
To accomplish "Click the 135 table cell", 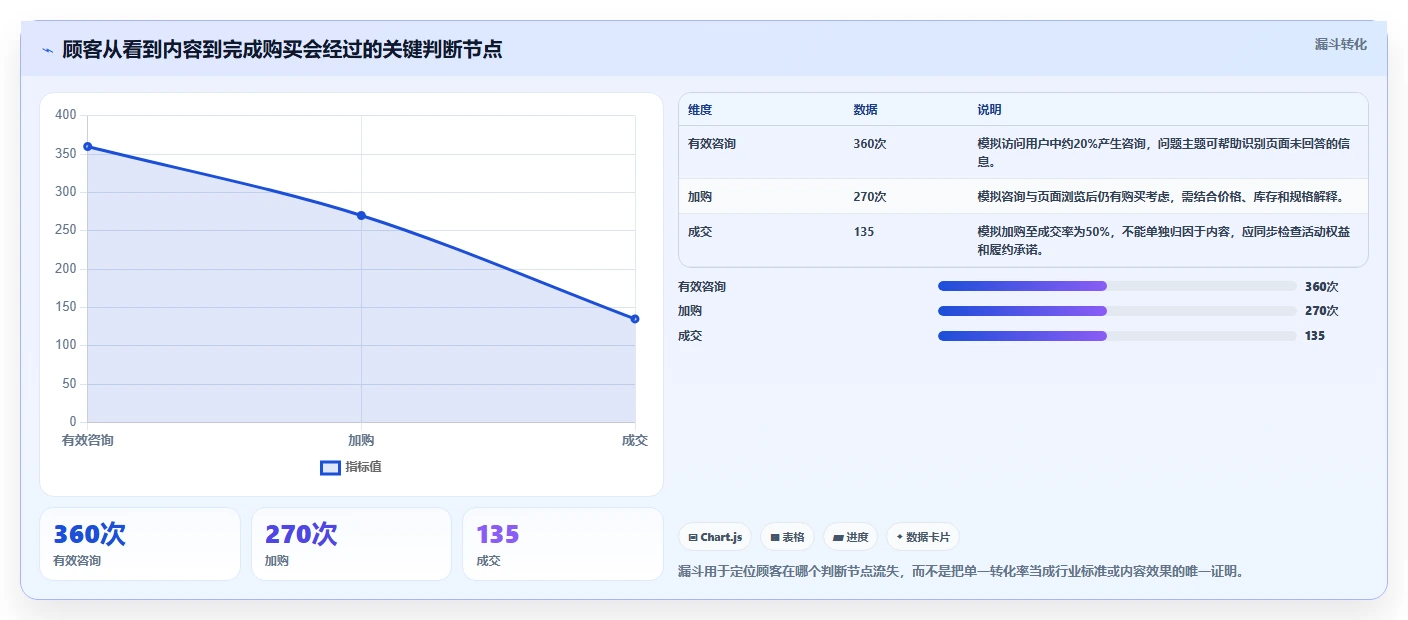I will tap(864, 232).
